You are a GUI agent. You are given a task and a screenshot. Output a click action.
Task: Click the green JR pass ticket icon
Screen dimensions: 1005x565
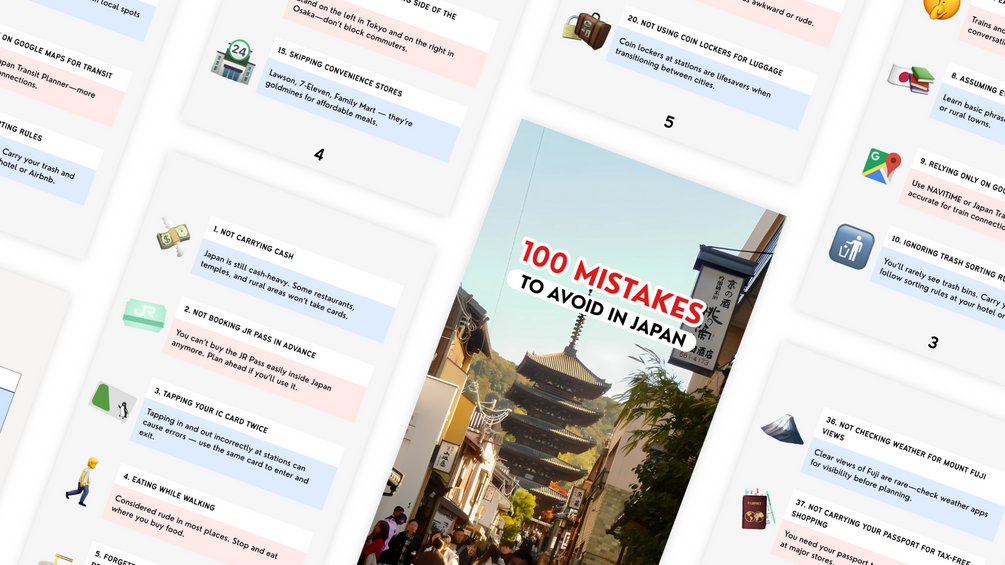point(145,315)
